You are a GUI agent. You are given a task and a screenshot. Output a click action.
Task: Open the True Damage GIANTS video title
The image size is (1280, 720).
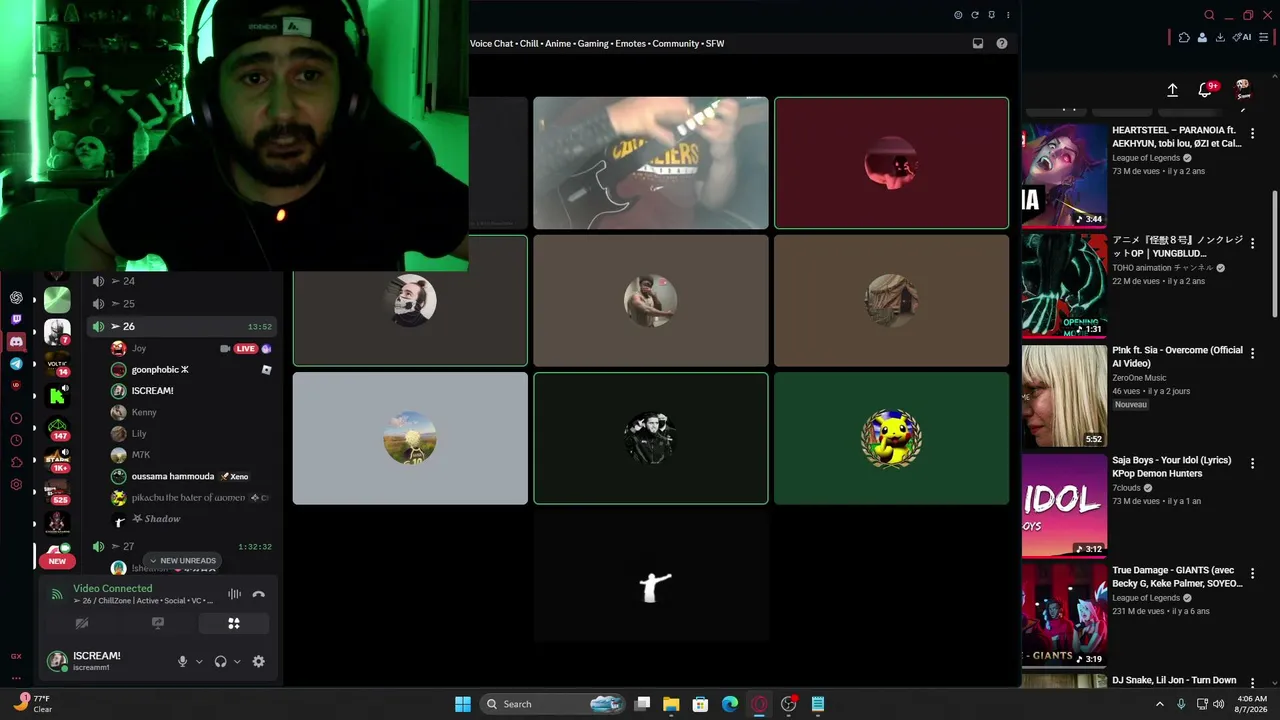pos(1177,576)
